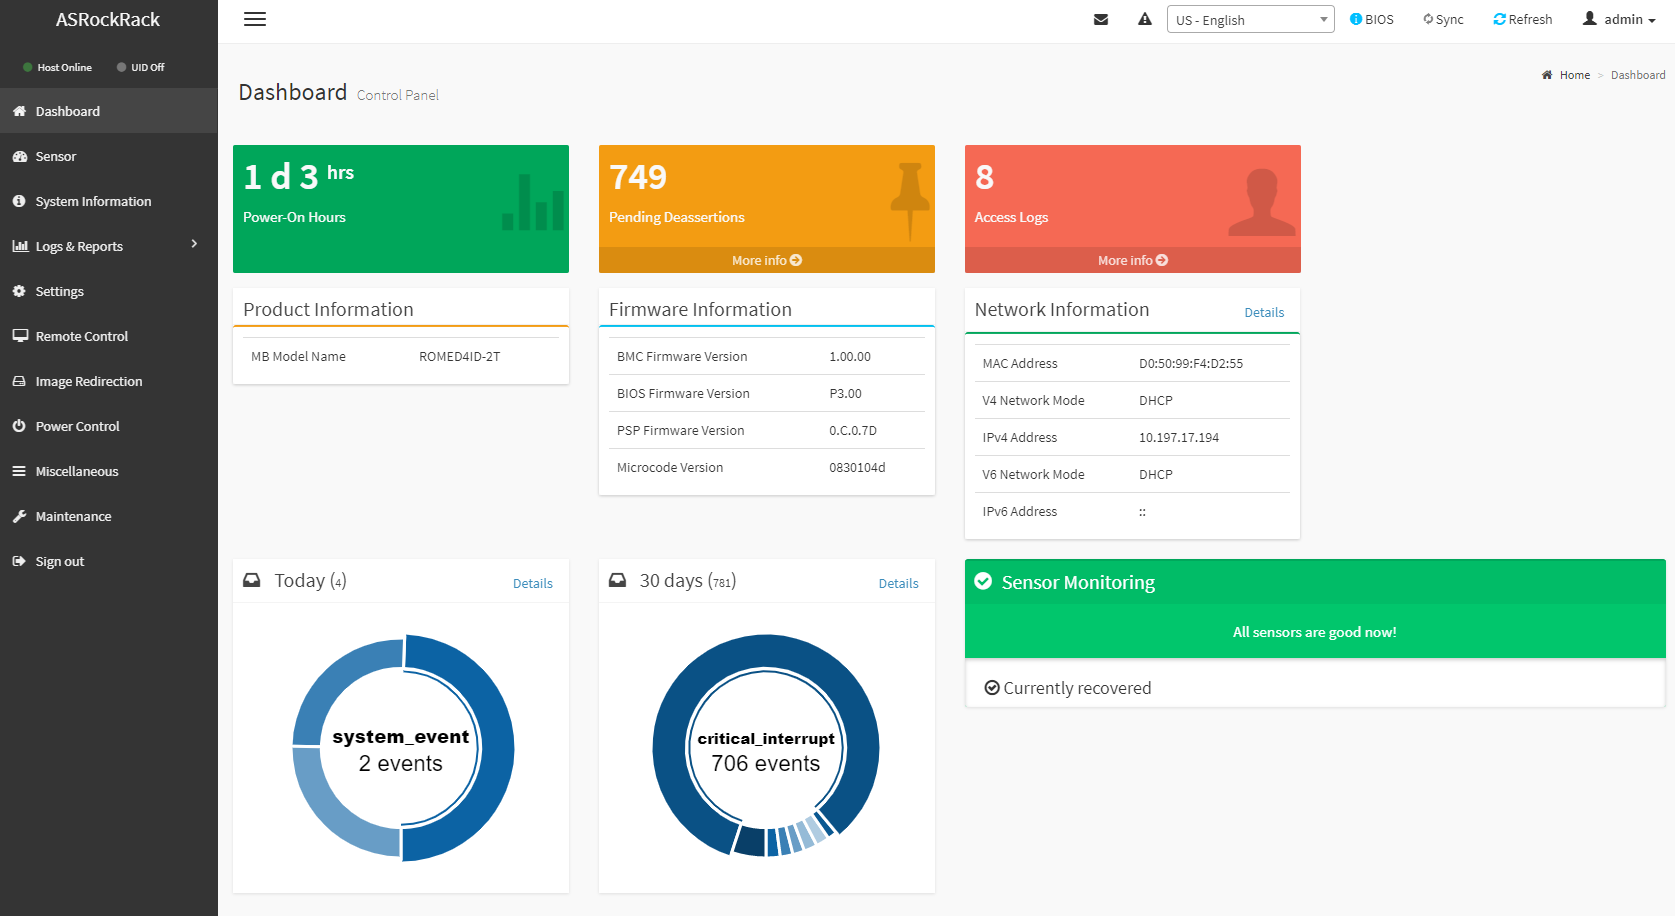Image resolution: width=1675 pixels, height=916 pixels.
Task: Click the Home breadcrumb icon
Action: click(x=1547, y=75)
